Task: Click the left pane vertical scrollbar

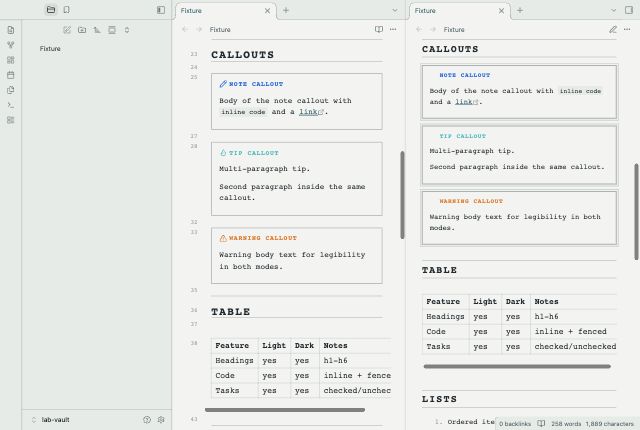Action: coord(402,195)
